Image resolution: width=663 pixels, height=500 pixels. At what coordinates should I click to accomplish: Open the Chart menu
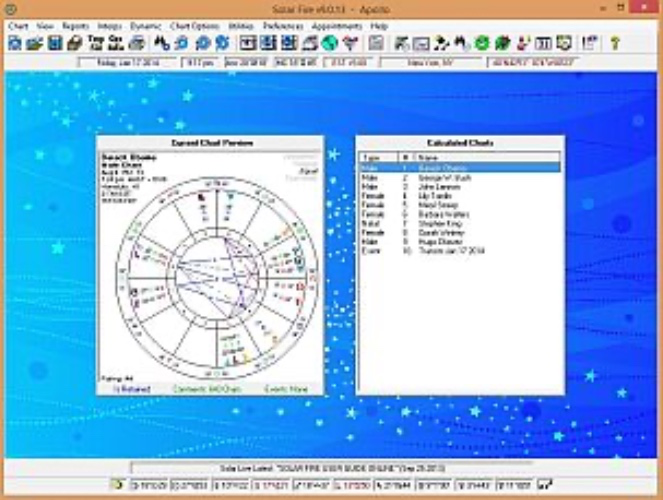tap(17, 24)
